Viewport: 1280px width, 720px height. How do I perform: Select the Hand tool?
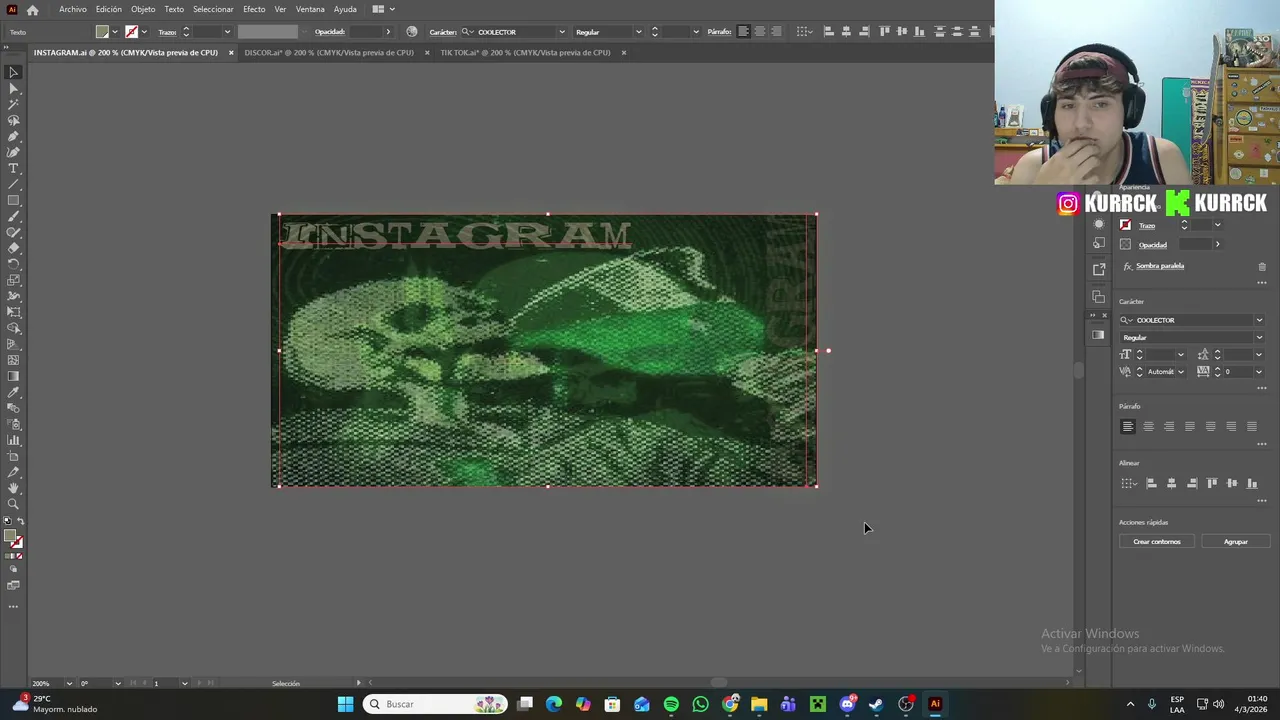pos(14,488)
